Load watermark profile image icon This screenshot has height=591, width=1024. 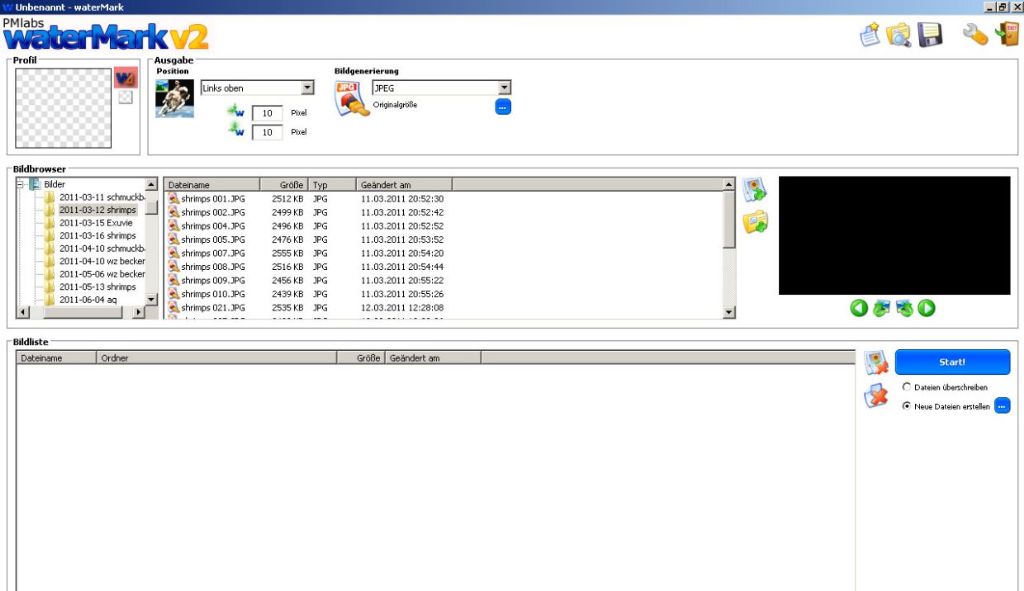[x=125, y=78]
